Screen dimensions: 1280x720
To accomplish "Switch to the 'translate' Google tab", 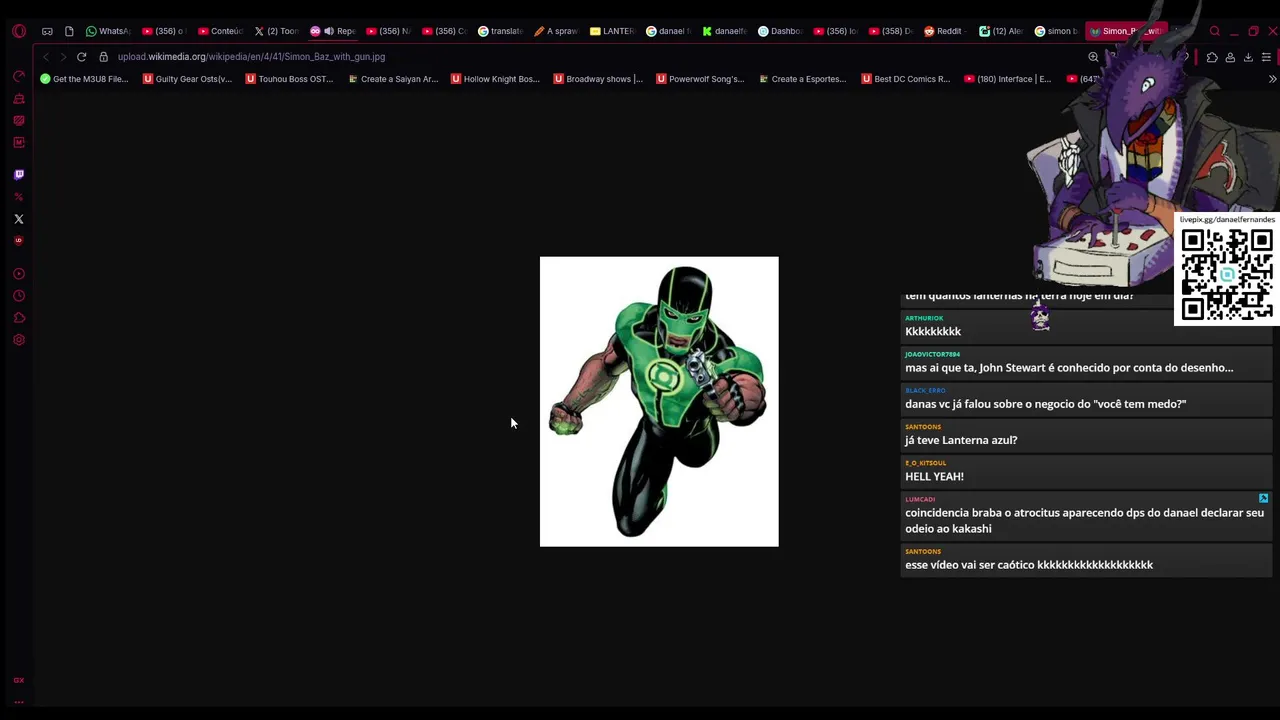I will coord(500,31).
